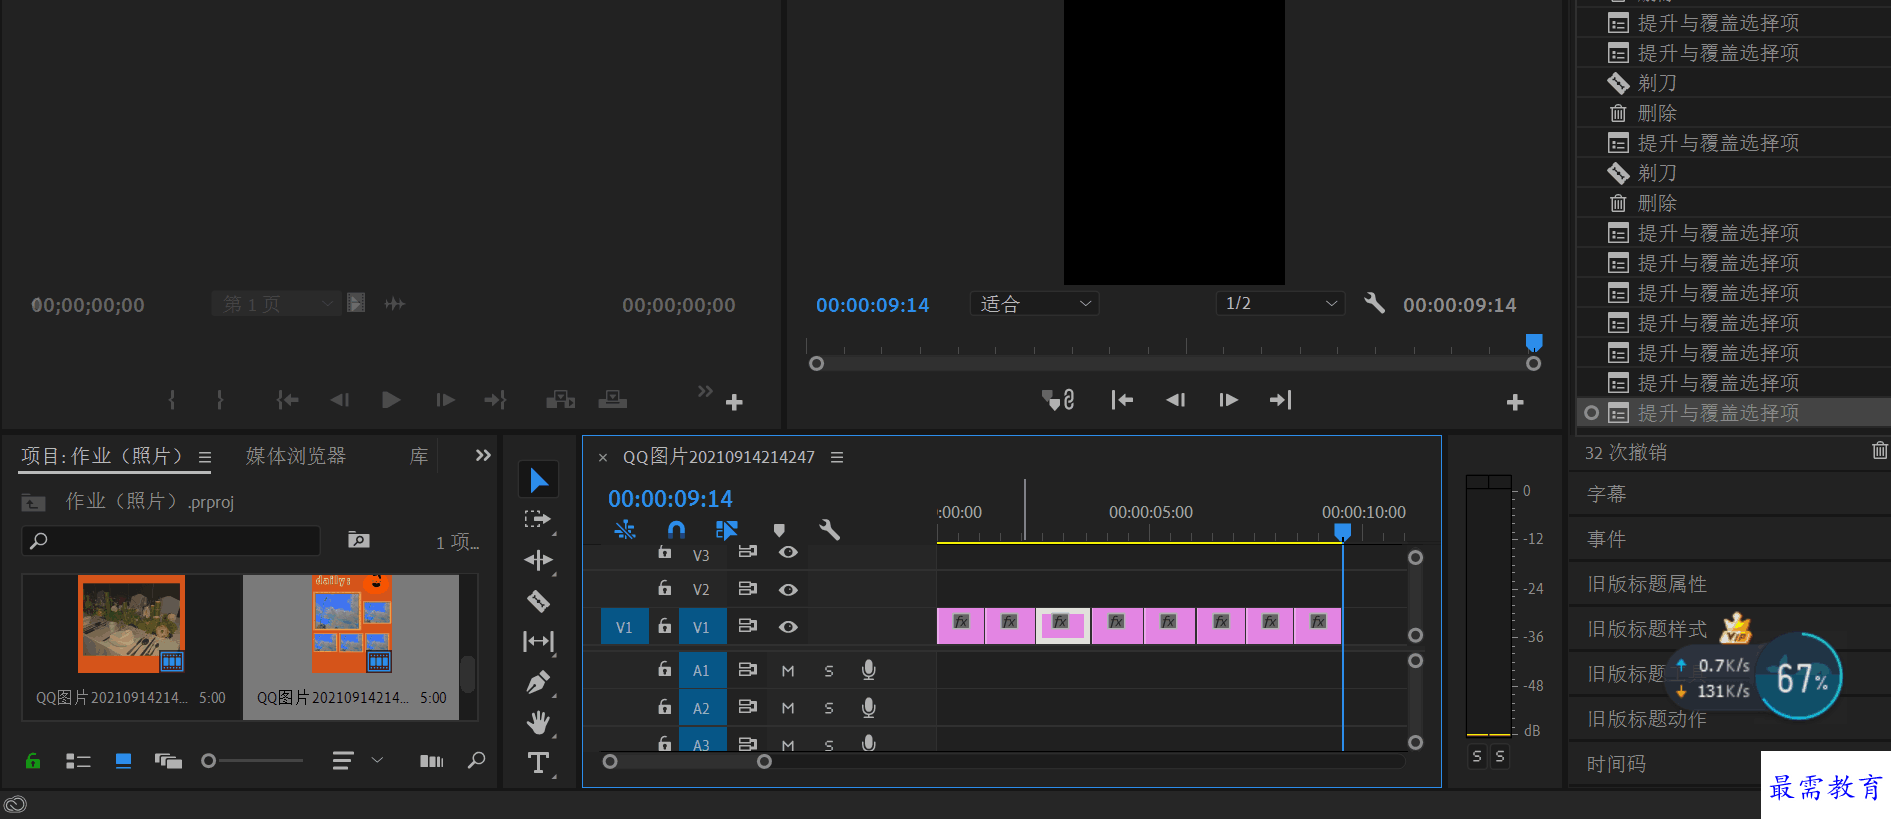Open the 字幕 panel
This screenshot has height=819, width=1891.
pos(1607,494)
